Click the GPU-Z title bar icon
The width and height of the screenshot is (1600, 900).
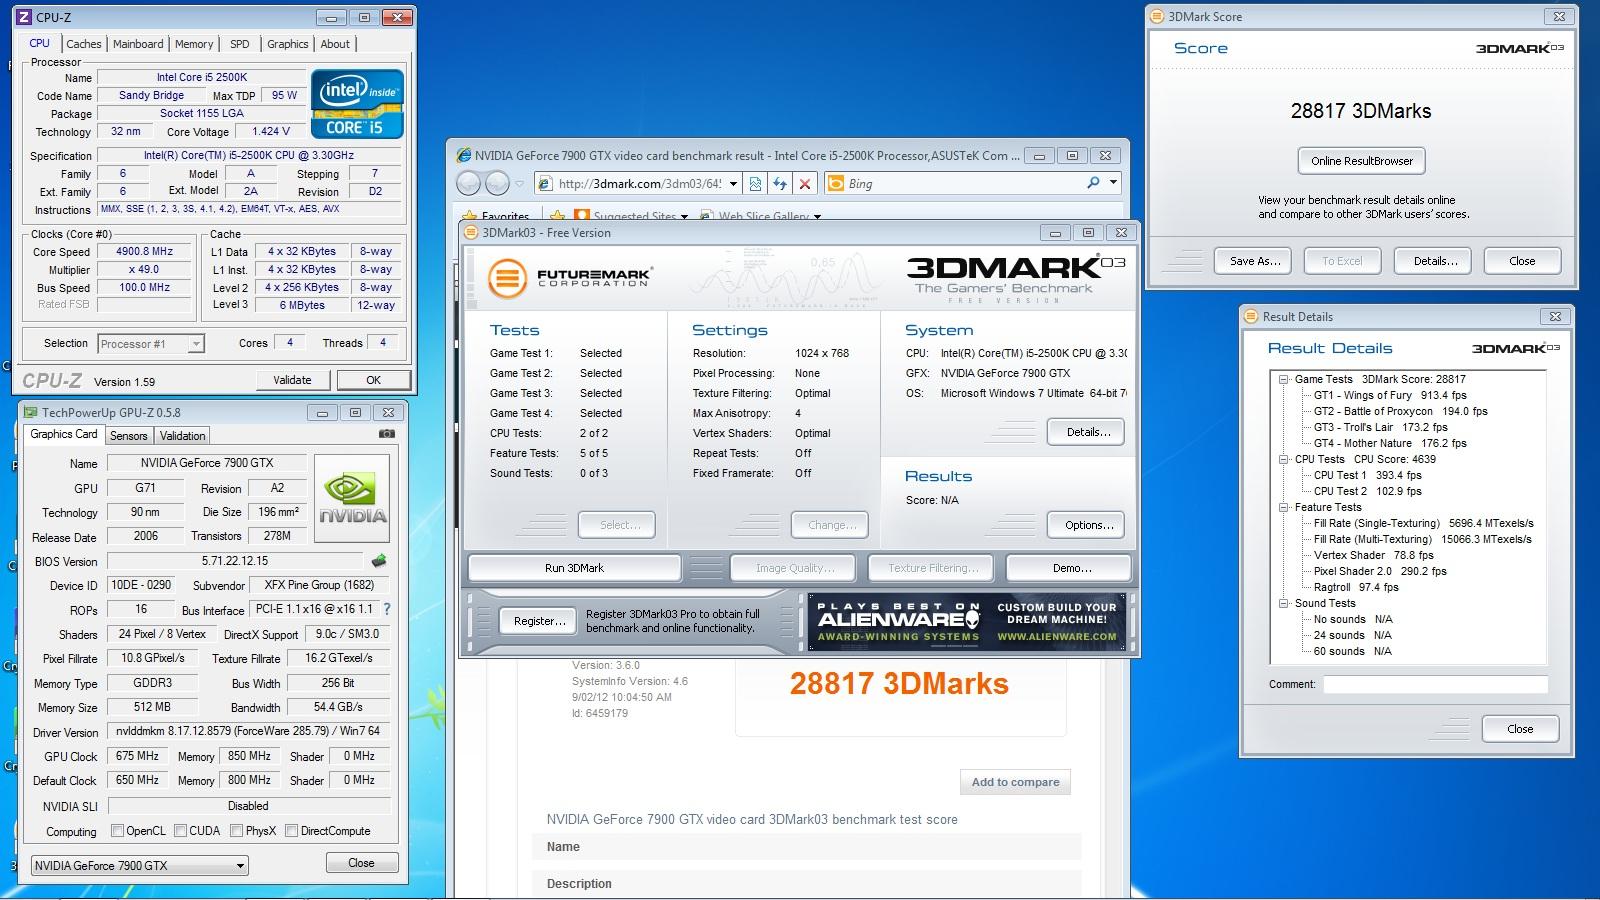31,412
